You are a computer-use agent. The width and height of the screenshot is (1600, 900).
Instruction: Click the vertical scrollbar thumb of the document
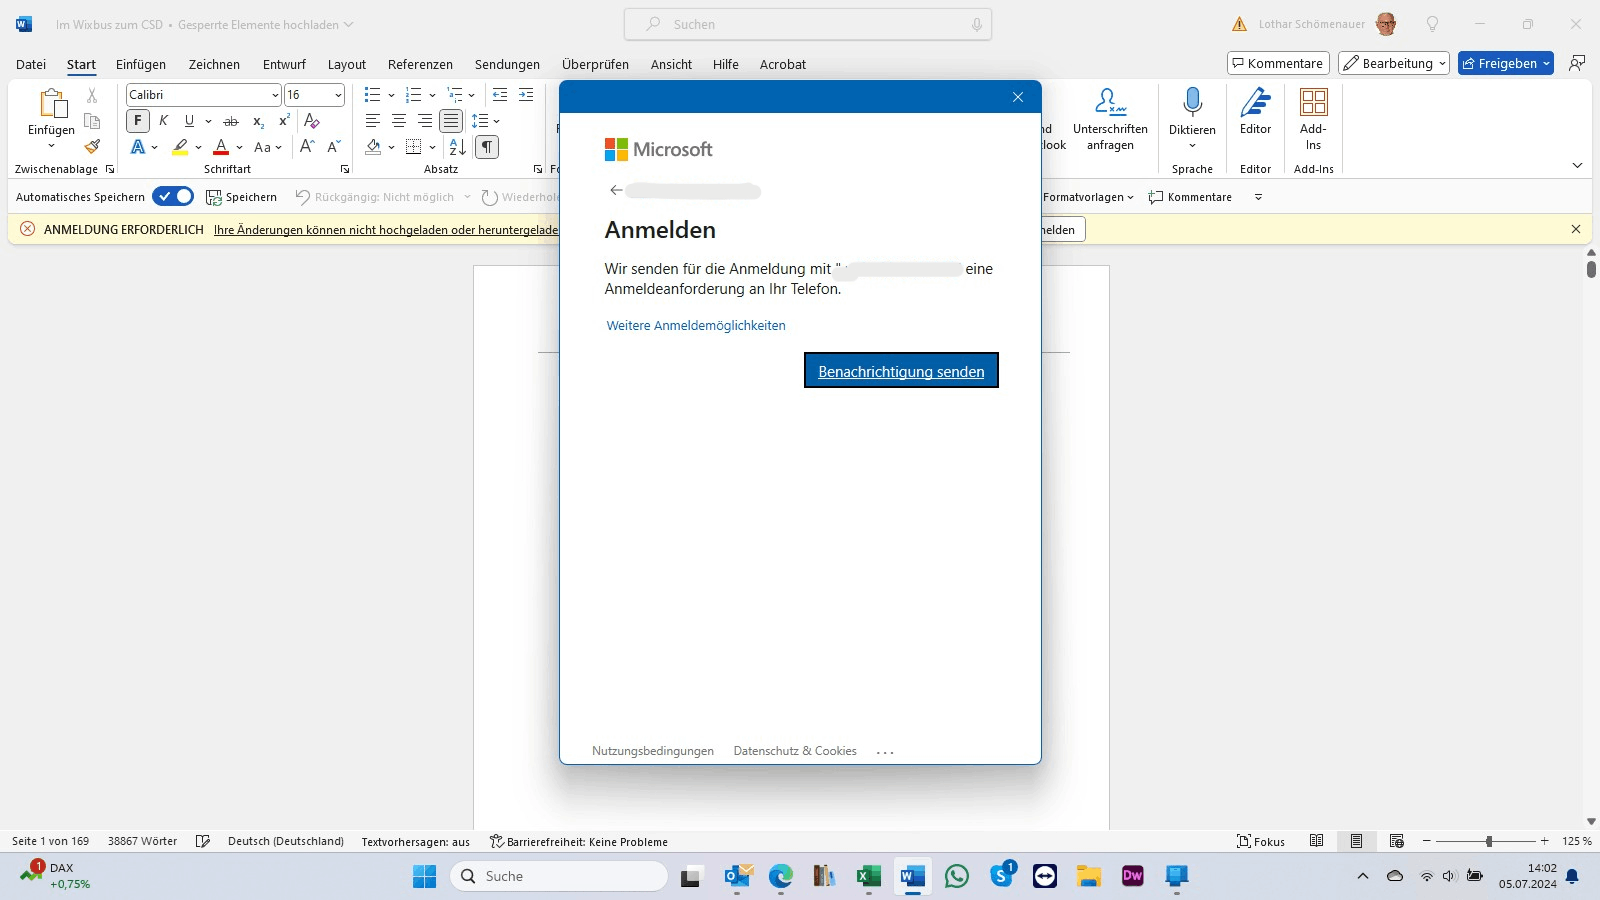click(1591, 269)
